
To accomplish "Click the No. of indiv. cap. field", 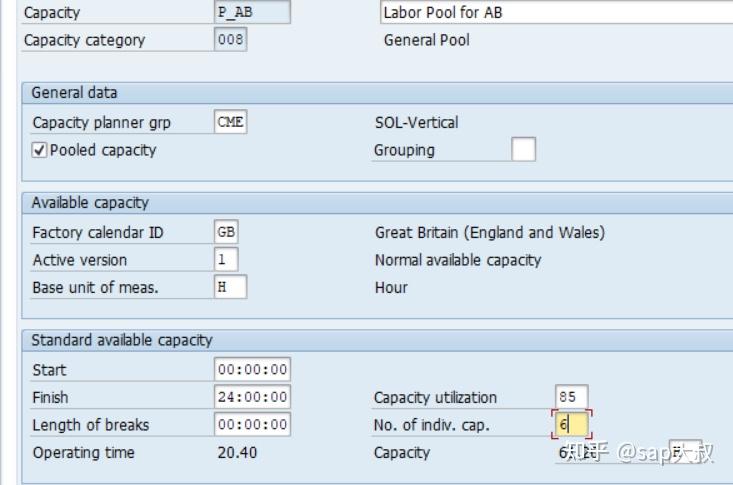I will 571,425.
